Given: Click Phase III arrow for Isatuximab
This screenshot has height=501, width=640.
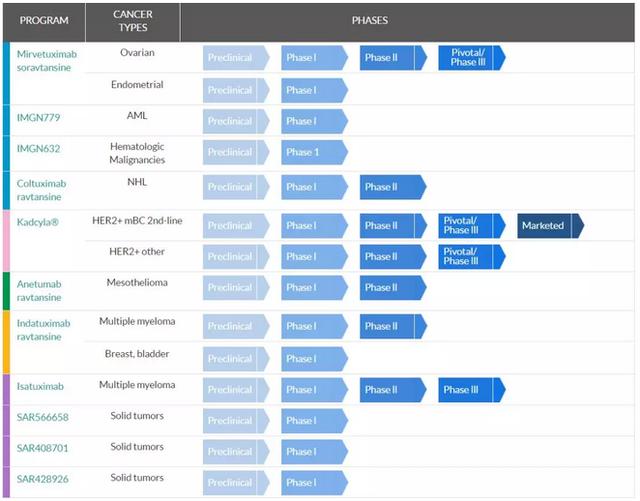Looking at the screenshot, I should tap(469, 390).
